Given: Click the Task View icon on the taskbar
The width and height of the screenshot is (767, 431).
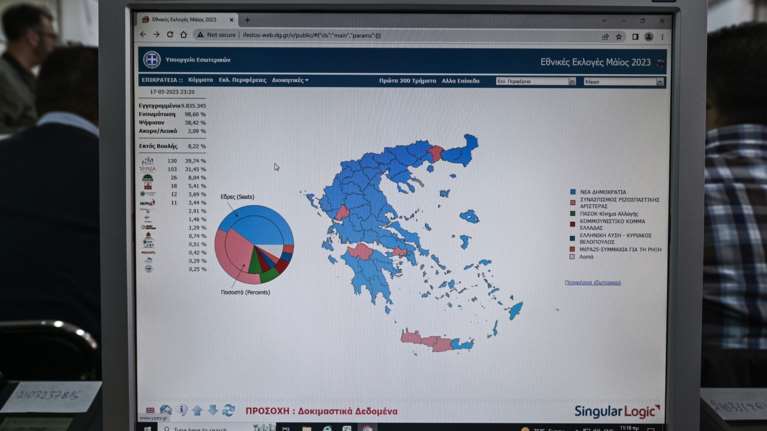Looking at the screenshot, I should point(287,429).
